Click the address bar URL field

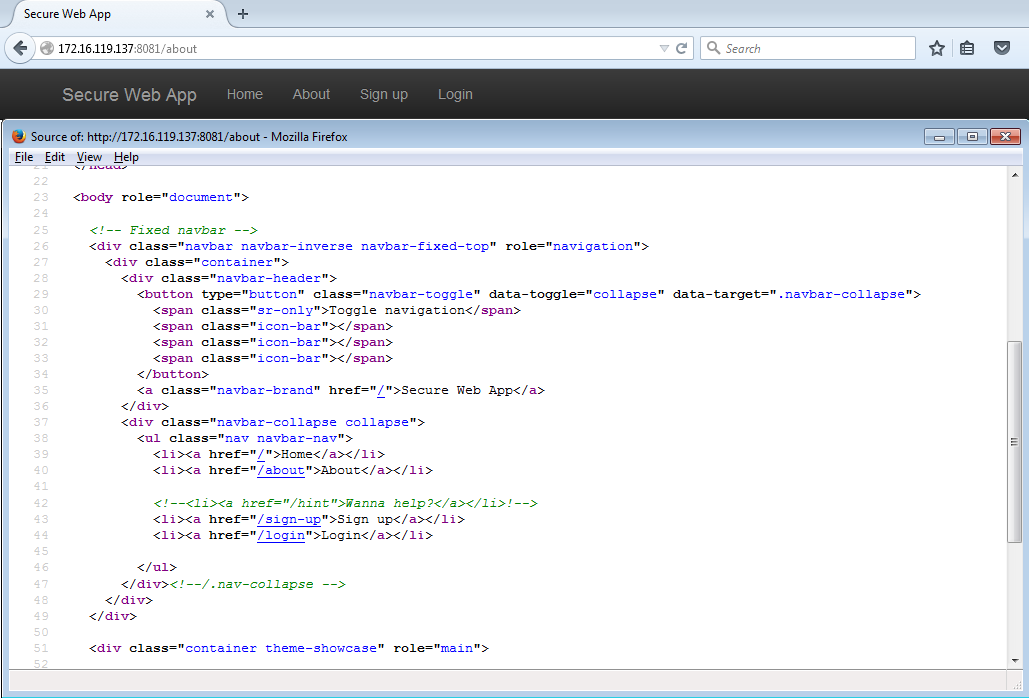coord(354,48)
